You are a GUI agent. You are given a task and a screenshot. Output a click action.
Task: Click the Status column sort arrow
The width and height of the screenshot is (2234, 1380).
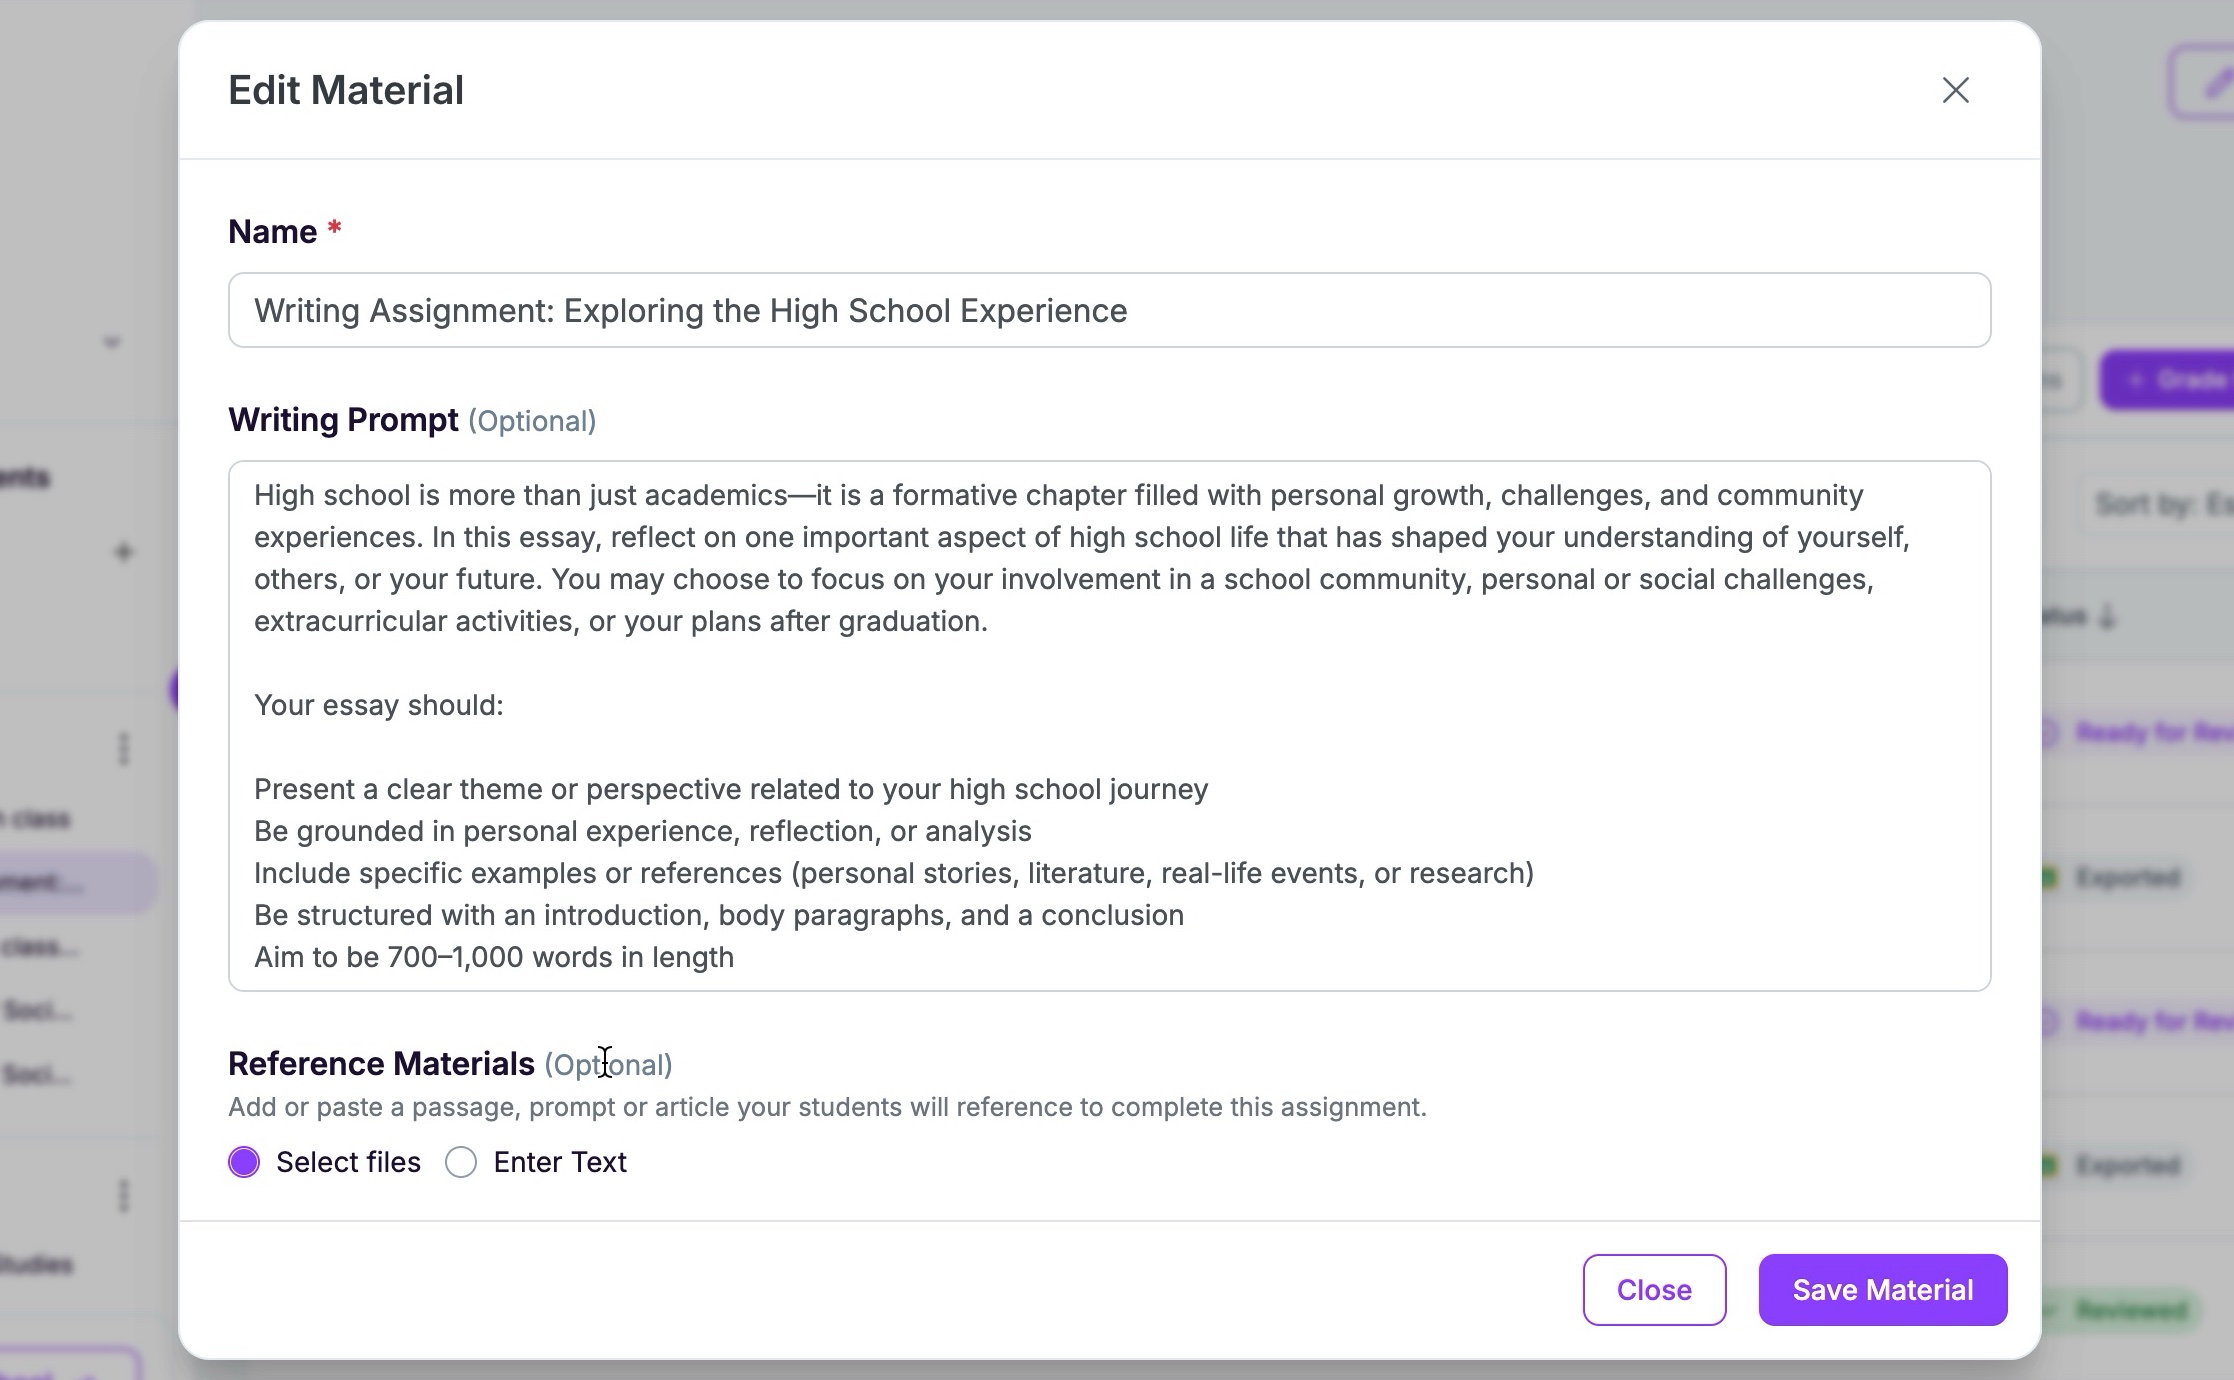(2108, 618)
